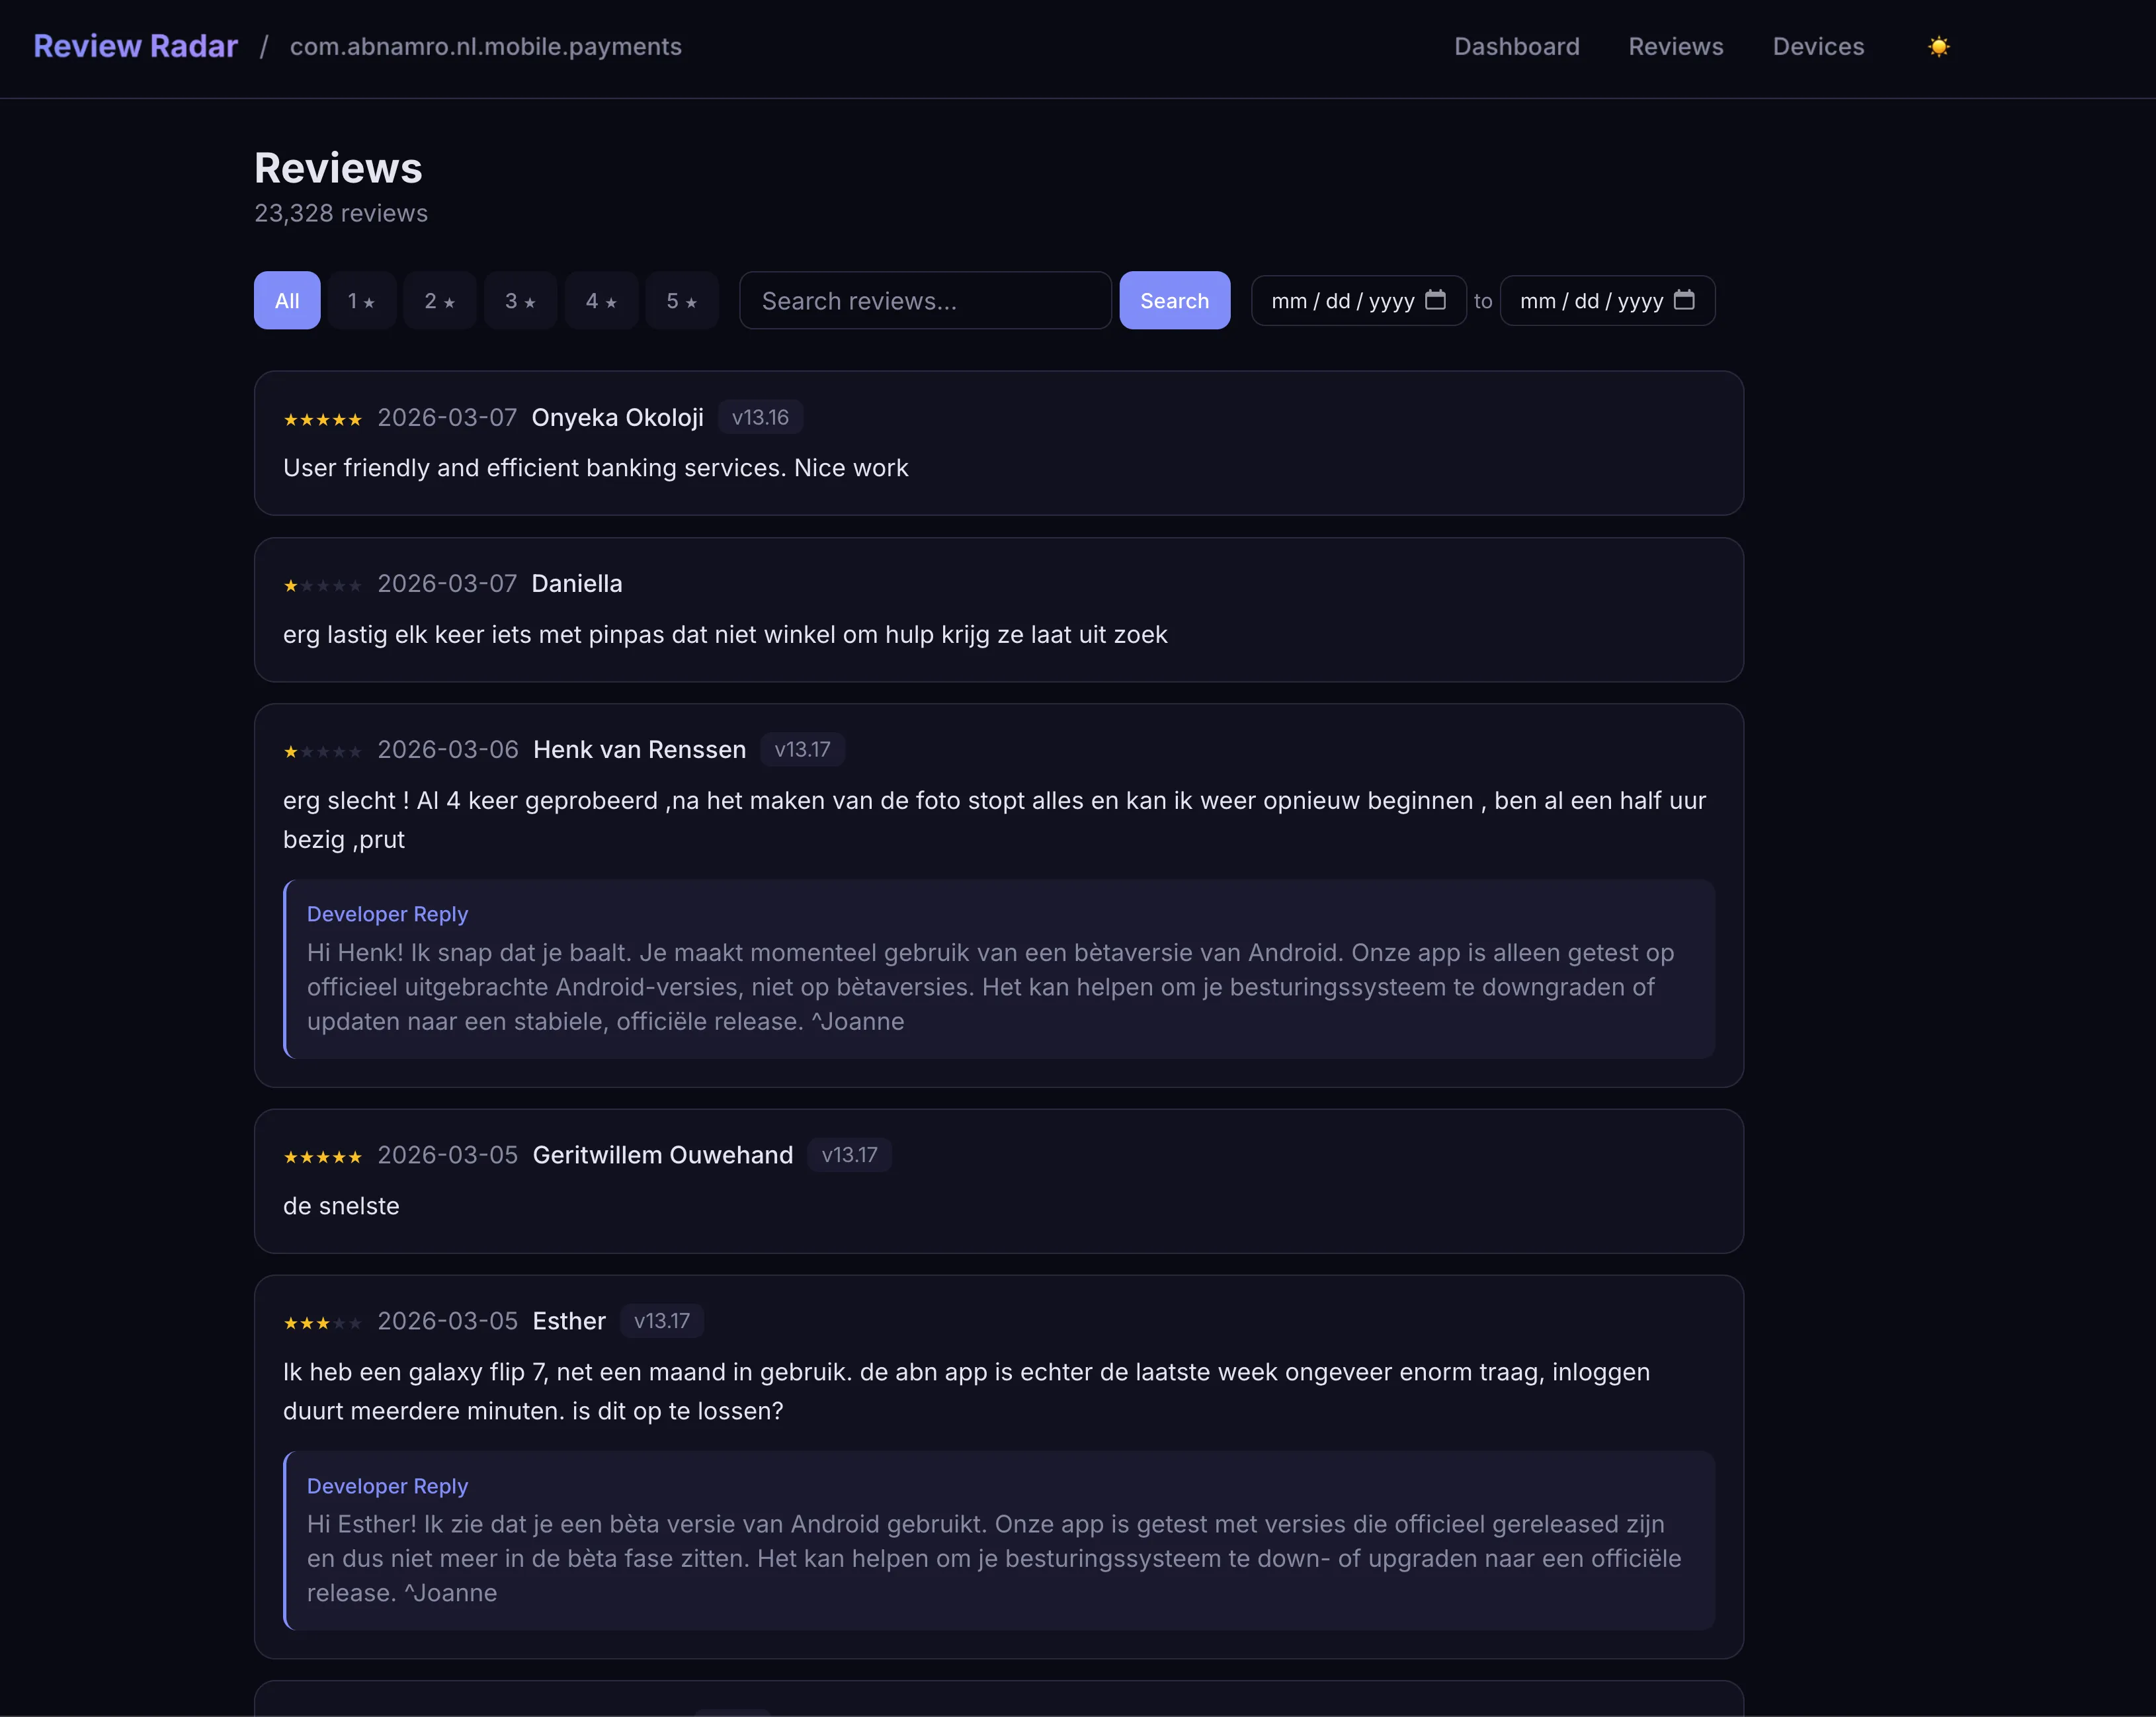Click inside the search reviews field
This screenshot has height=1717, width=2156.
[924, 300]
